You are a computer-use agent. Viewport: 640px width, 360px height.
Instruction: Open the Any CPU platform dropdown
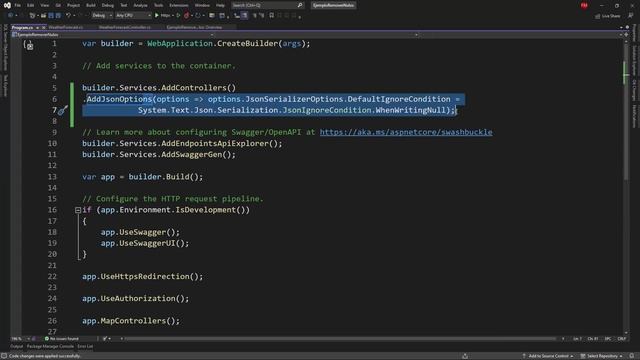point(133,16)
